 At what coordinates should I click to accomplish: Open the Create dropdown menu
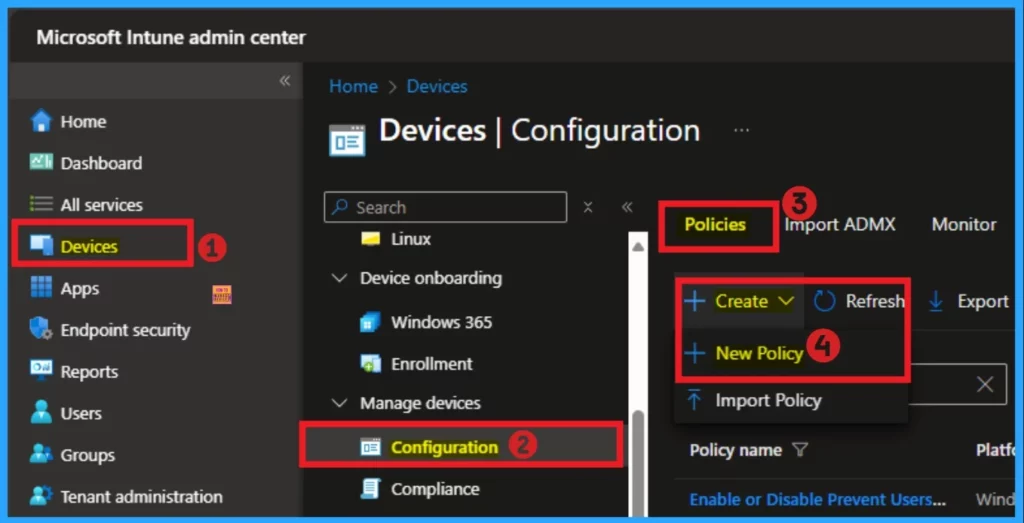[740, 301]
